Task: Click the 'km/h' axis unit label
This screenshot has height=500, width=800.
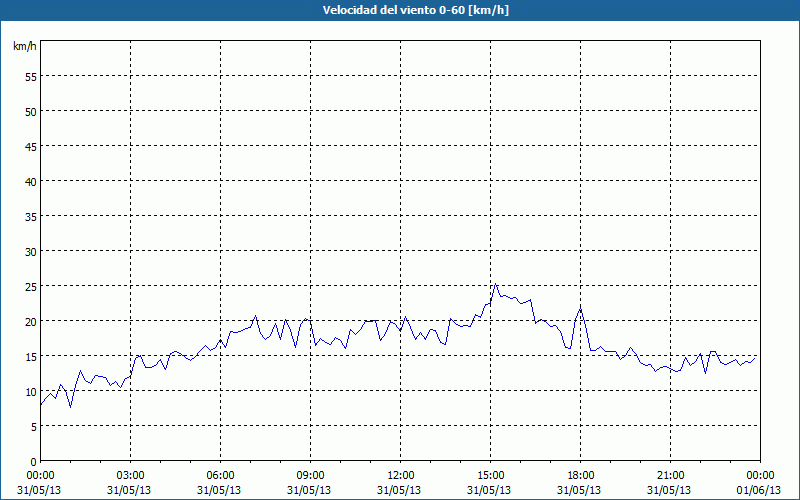Action: click(25, 46)
